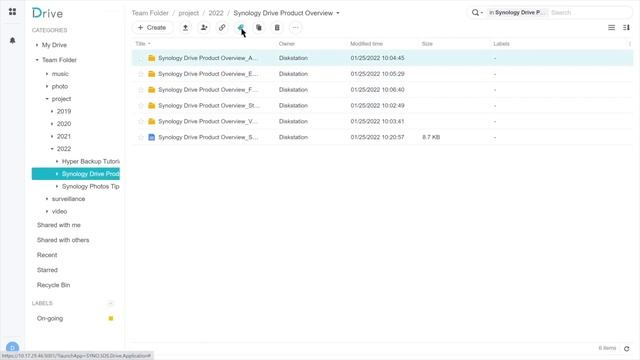This screenshot has height=360, width=640.
Task: Open the breadcrumb dropdown after Synology Drive Product Overview
Action: (x=338, y=13)
